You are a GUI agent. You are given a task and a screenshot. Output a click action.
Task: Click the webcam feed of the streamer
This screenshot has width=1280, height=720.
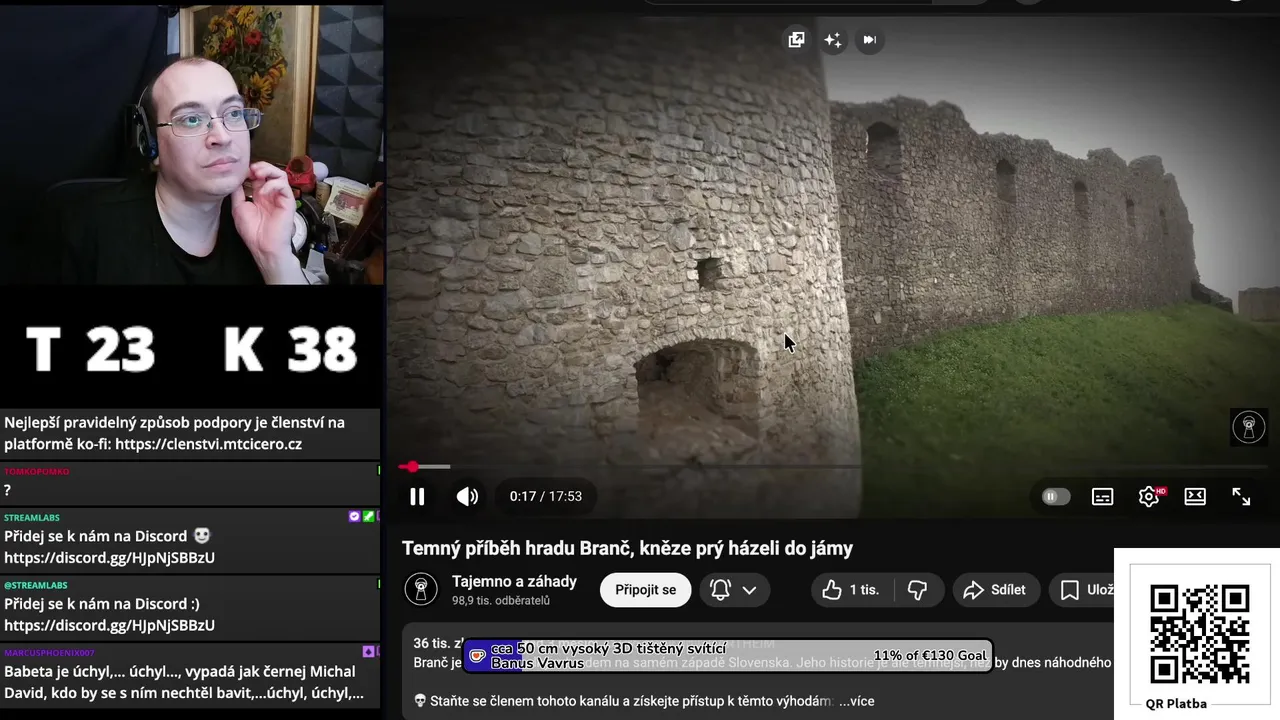pyautogui.click(x=191, y=145)
